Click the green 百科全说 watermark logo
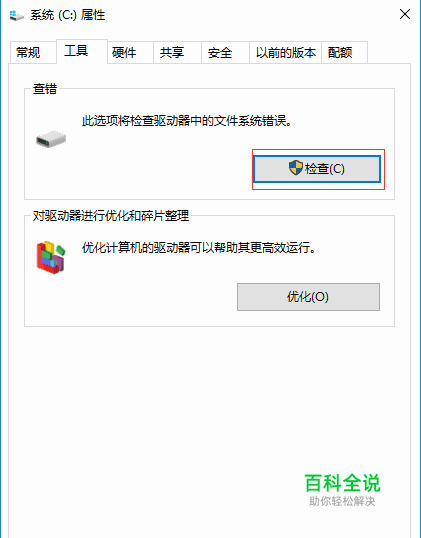Image resolution: width=421 pixels, height=538 pixels. tap(342, 483)
